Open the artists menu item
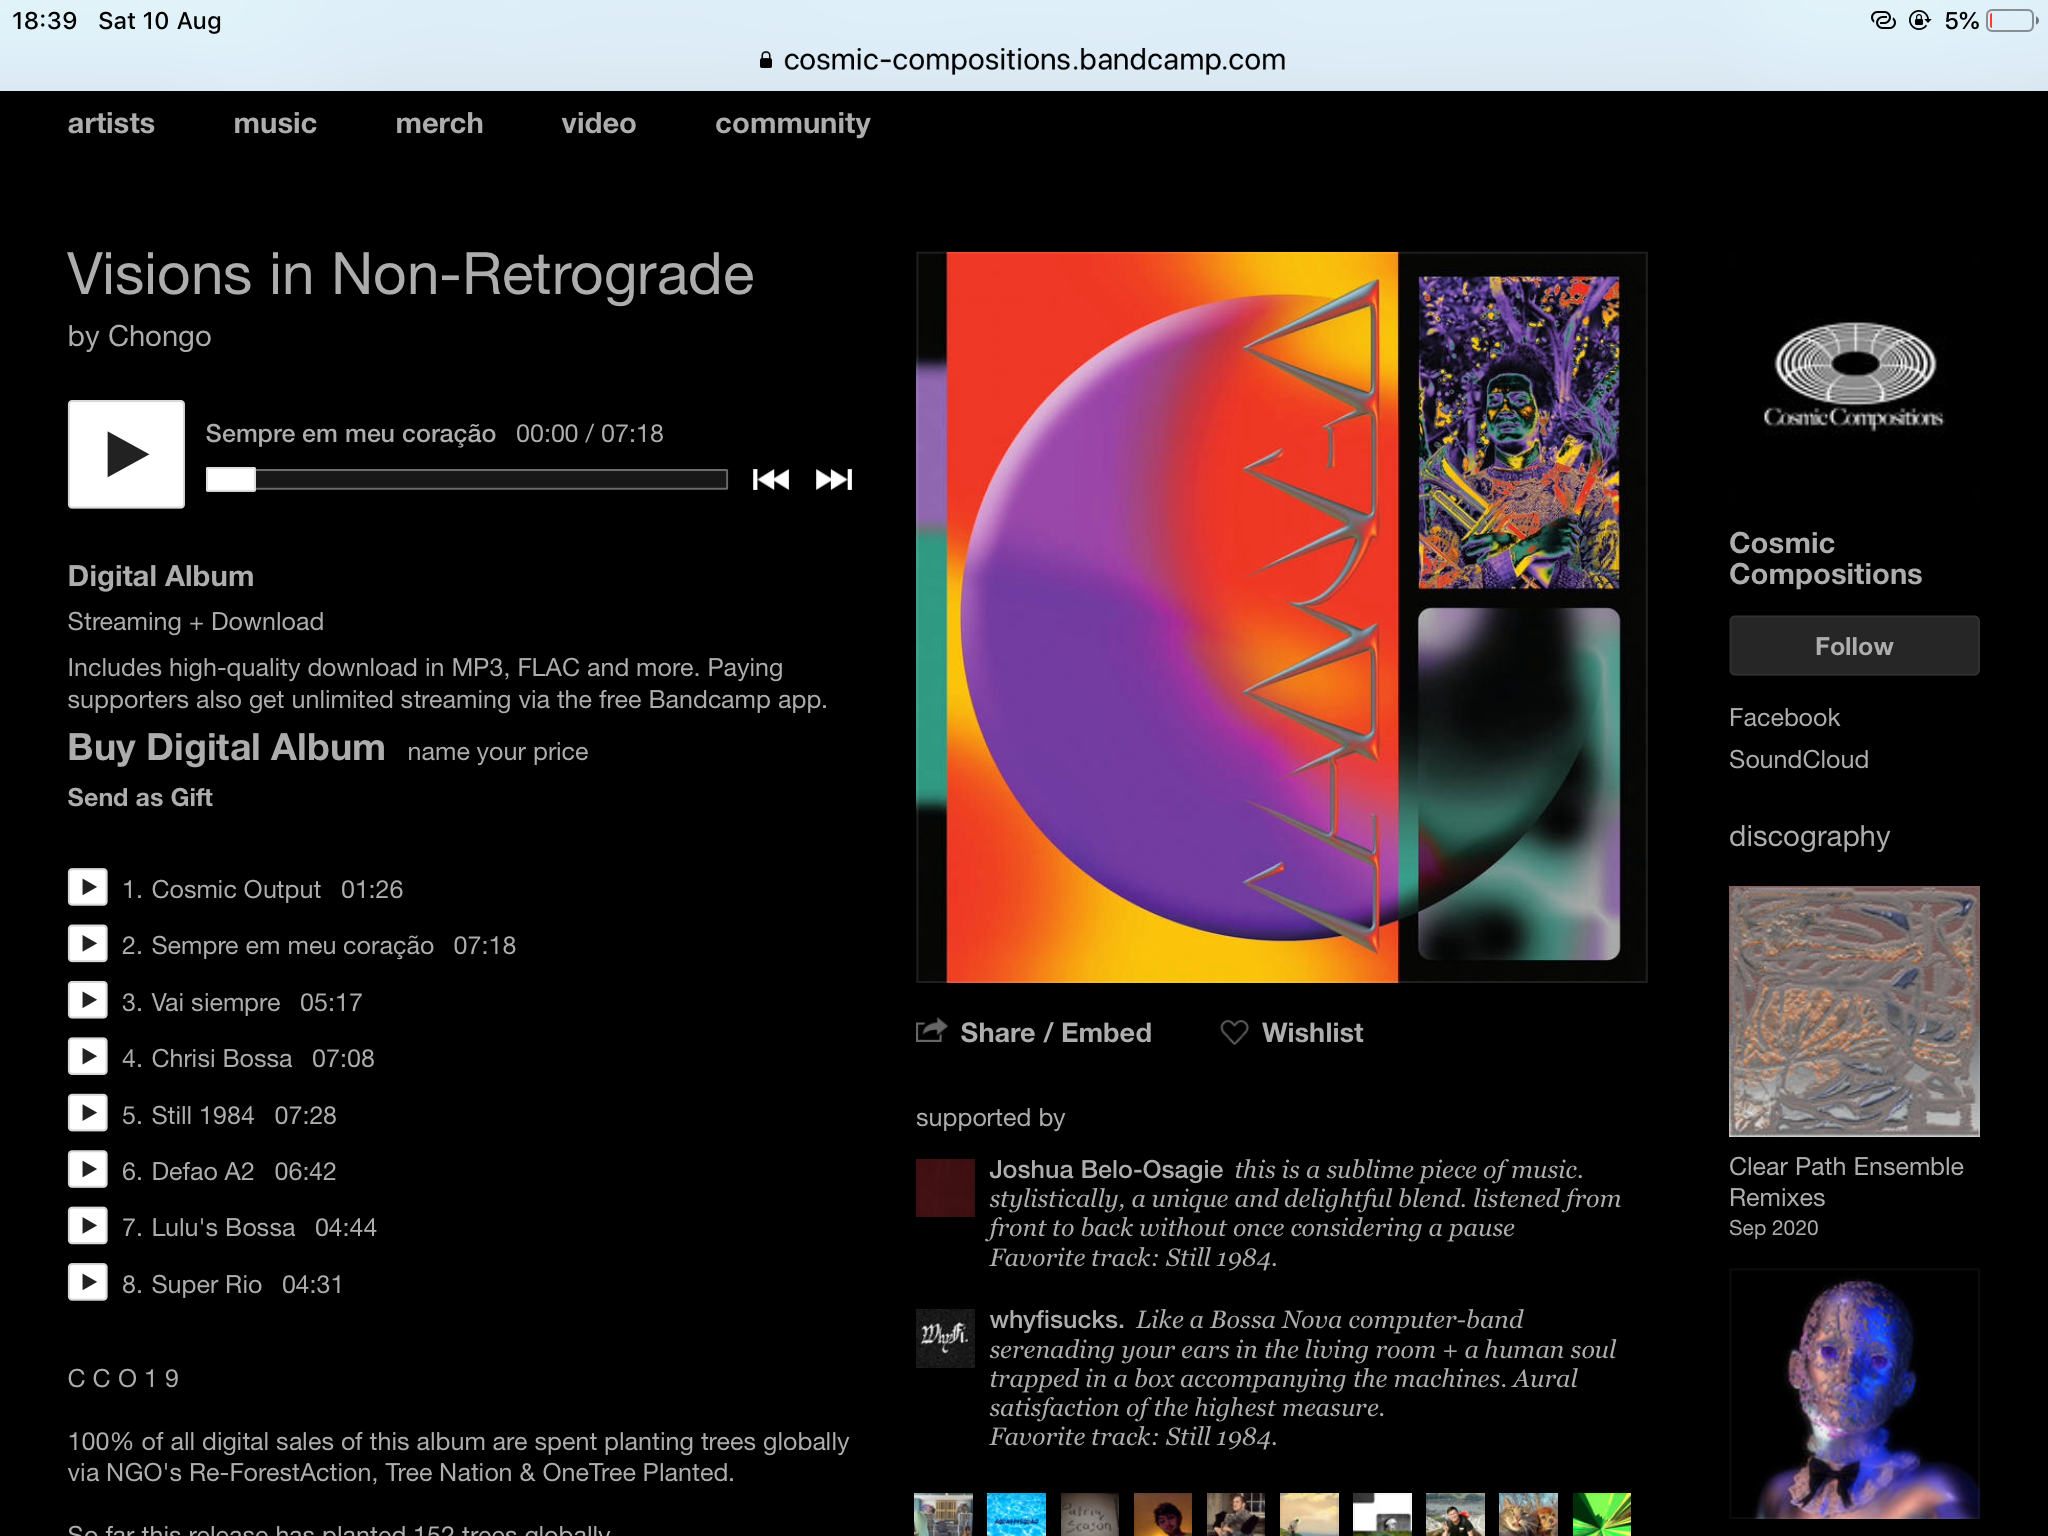 (111, 123)
